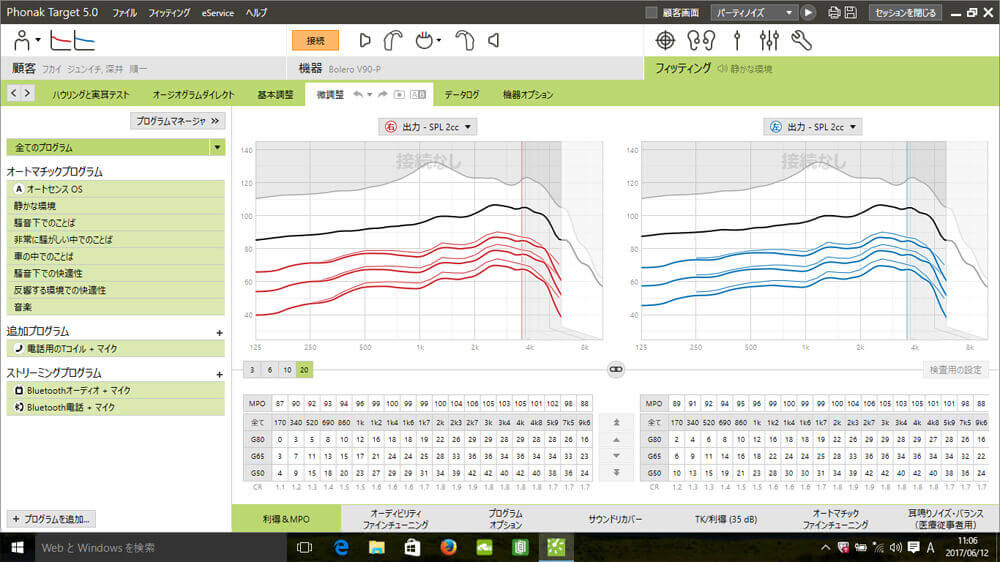This screenshot has width=1000, height=562.
Task: Open the audiogram curves icon
Action: pos(72,41)
